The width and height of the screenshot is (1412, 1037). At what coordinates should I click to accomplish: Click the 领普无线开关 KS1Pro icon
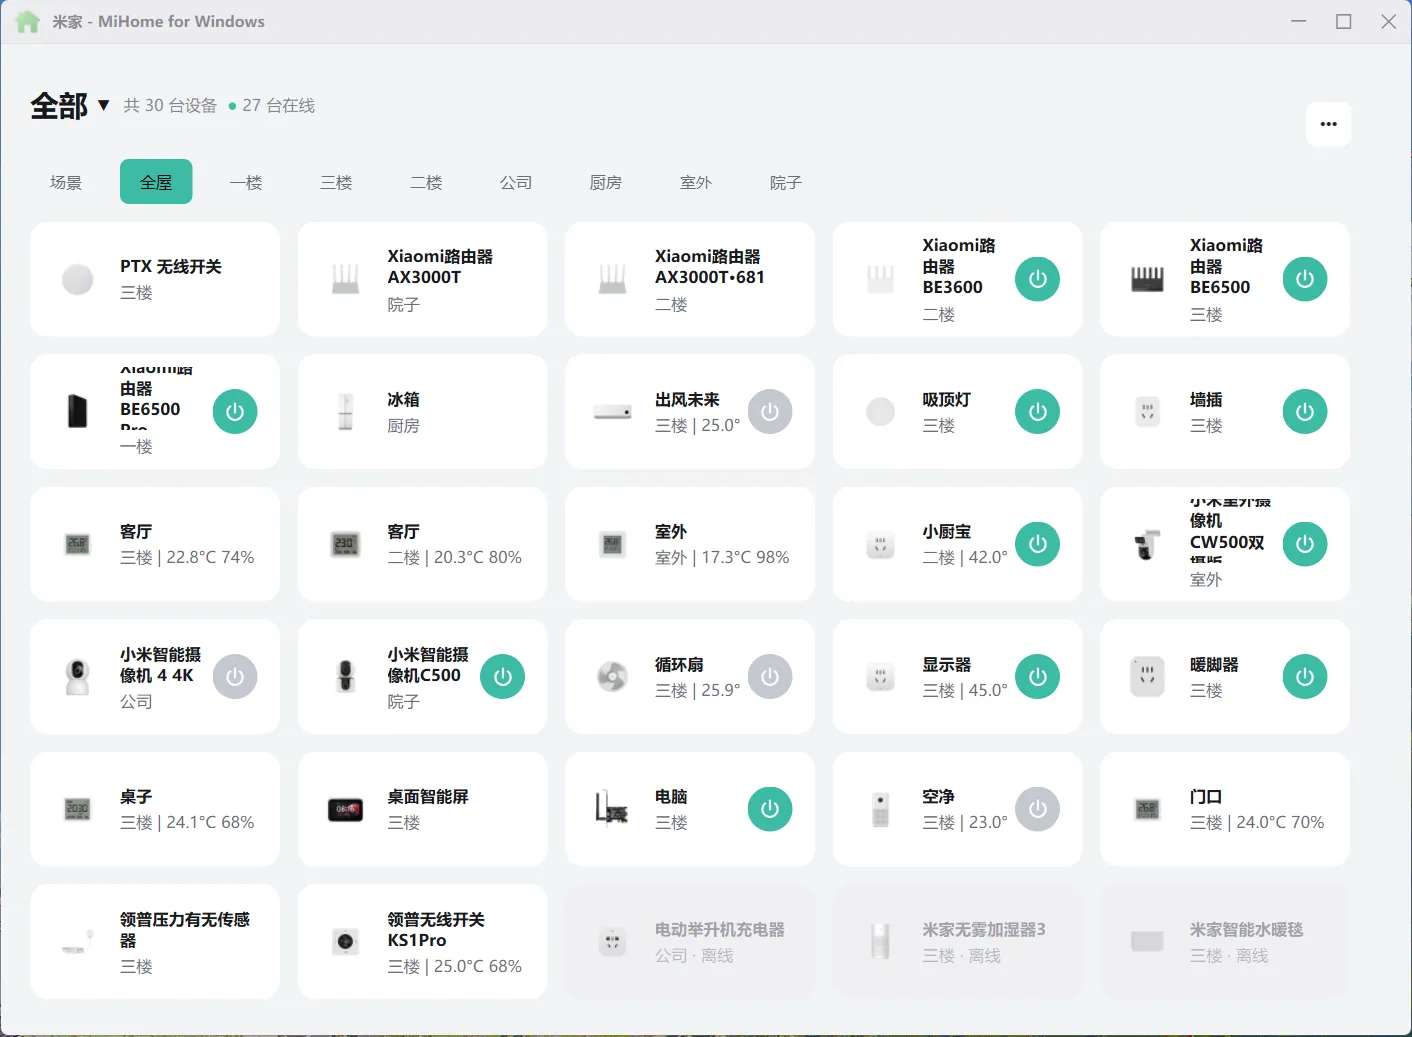click(x=345, y=942)
